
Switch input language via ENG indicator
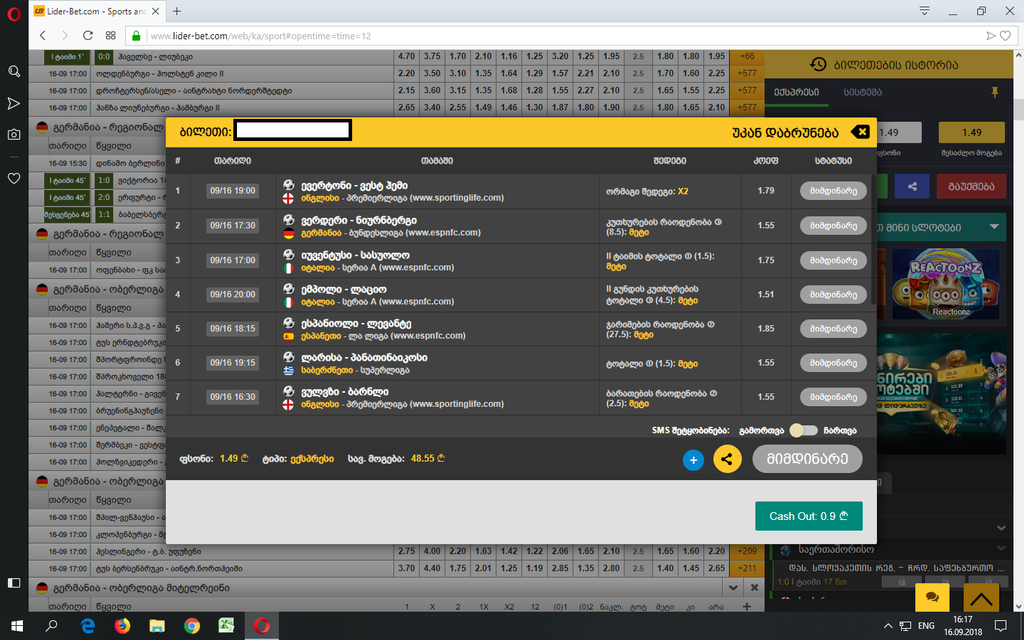926,626
